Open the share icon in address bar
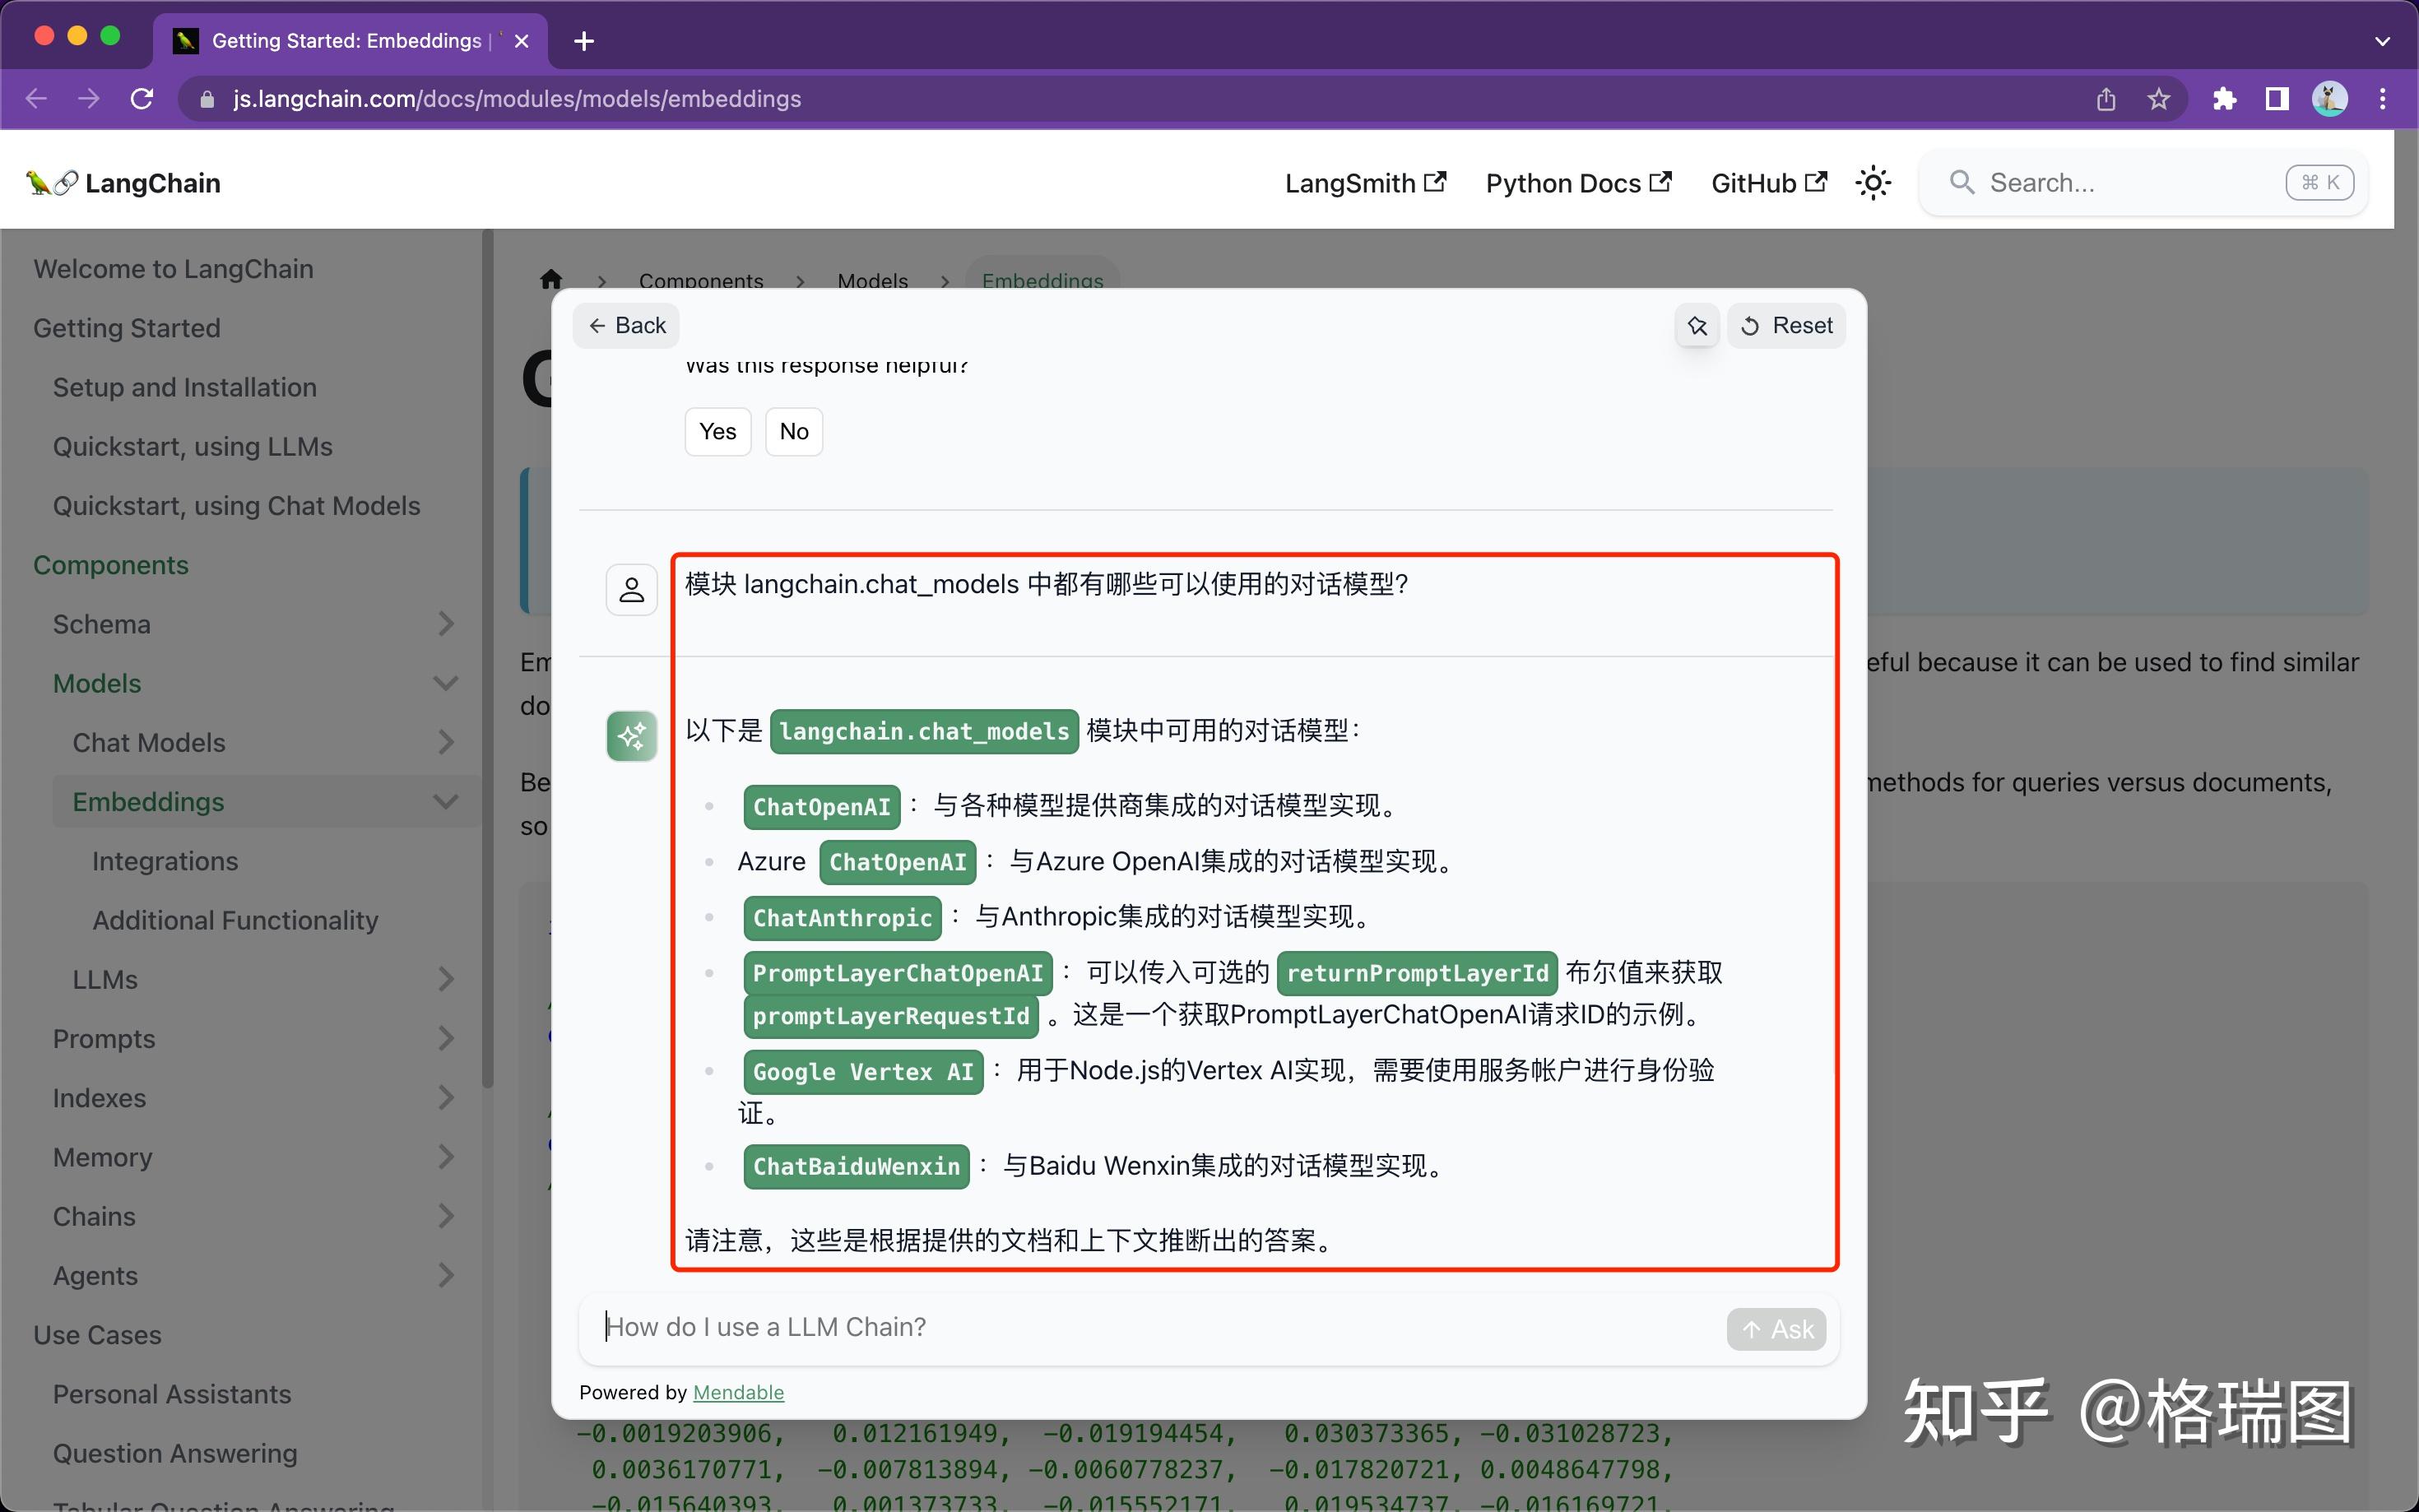This screenshot has width=2419, height=1512. click(2106, 99)
